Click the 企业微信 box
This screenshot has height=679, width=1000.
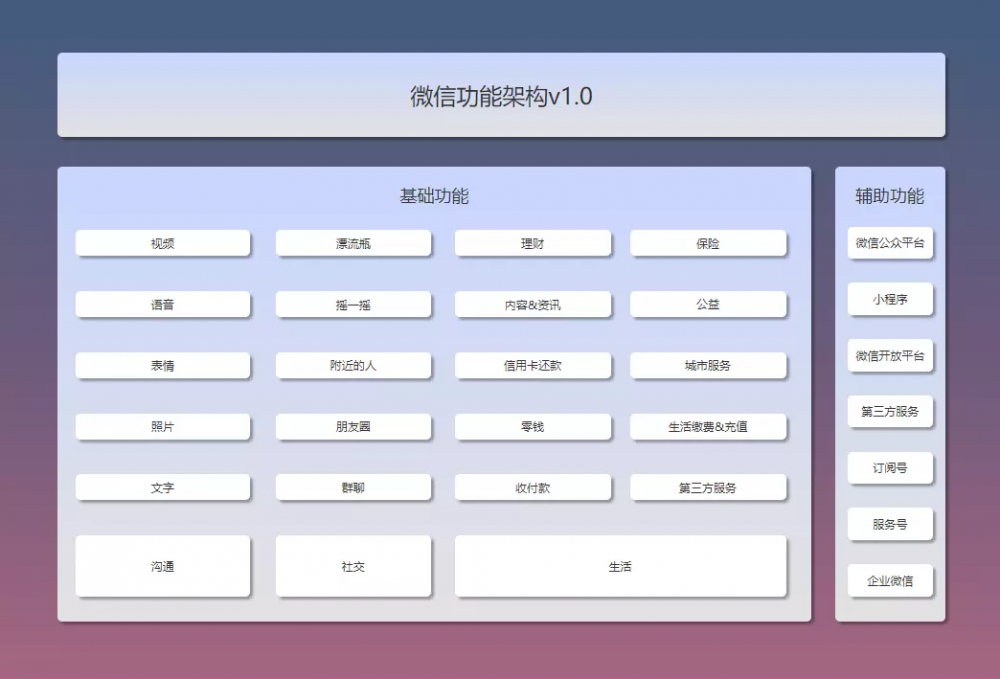(x=889, y=580)
